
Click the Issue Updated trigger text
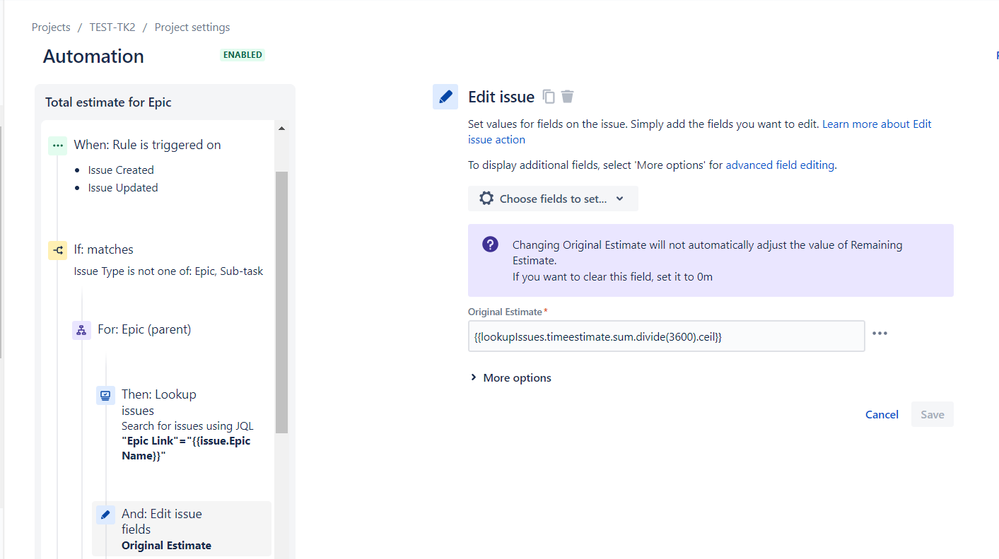tap(122, 188)
